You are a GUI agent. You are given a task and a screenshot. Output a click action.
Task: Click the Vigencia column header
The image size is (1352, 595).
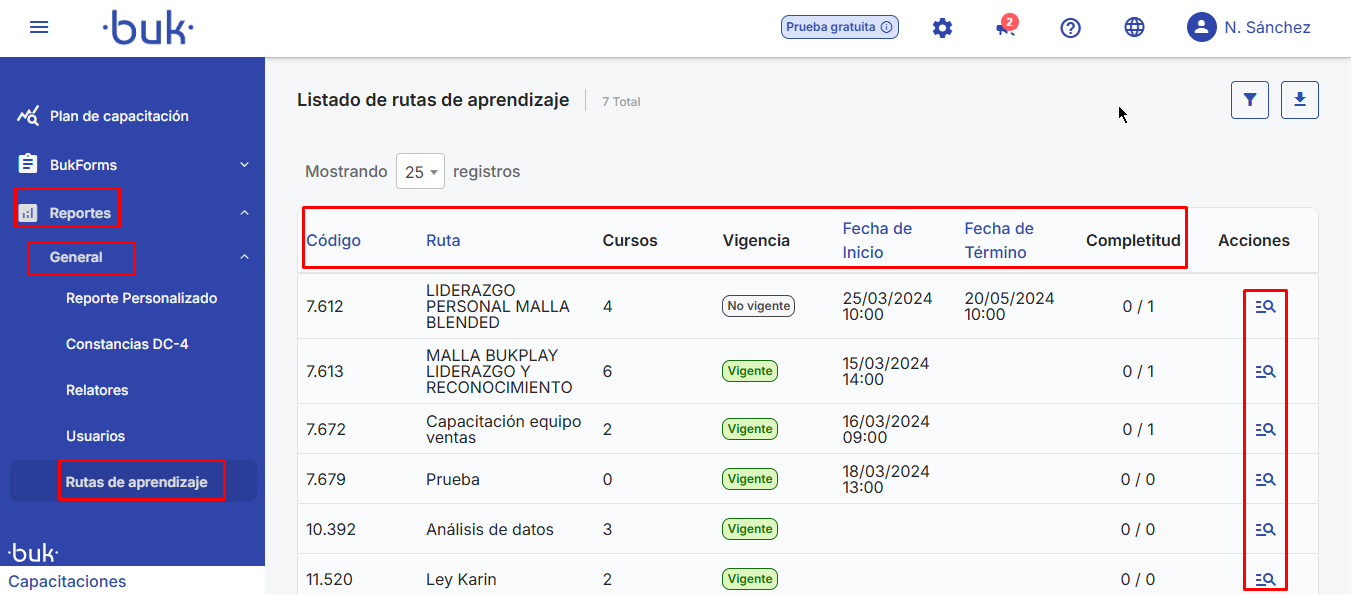pyautogui.click(x=756, y=240)
